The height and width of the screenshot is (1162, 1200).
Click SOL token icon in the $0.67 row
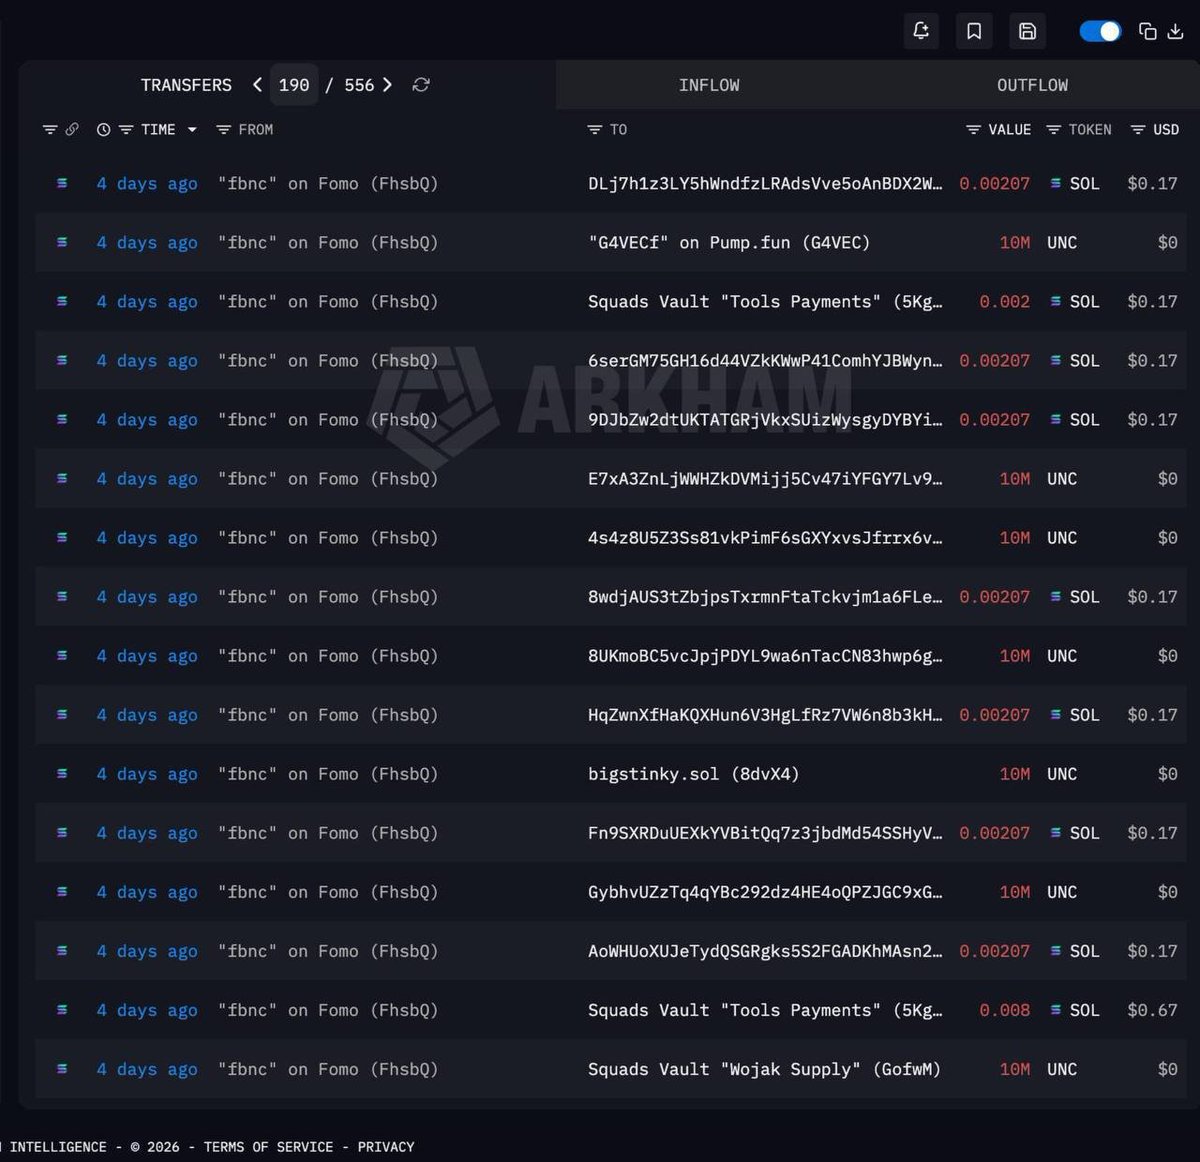(1055, 1010)
